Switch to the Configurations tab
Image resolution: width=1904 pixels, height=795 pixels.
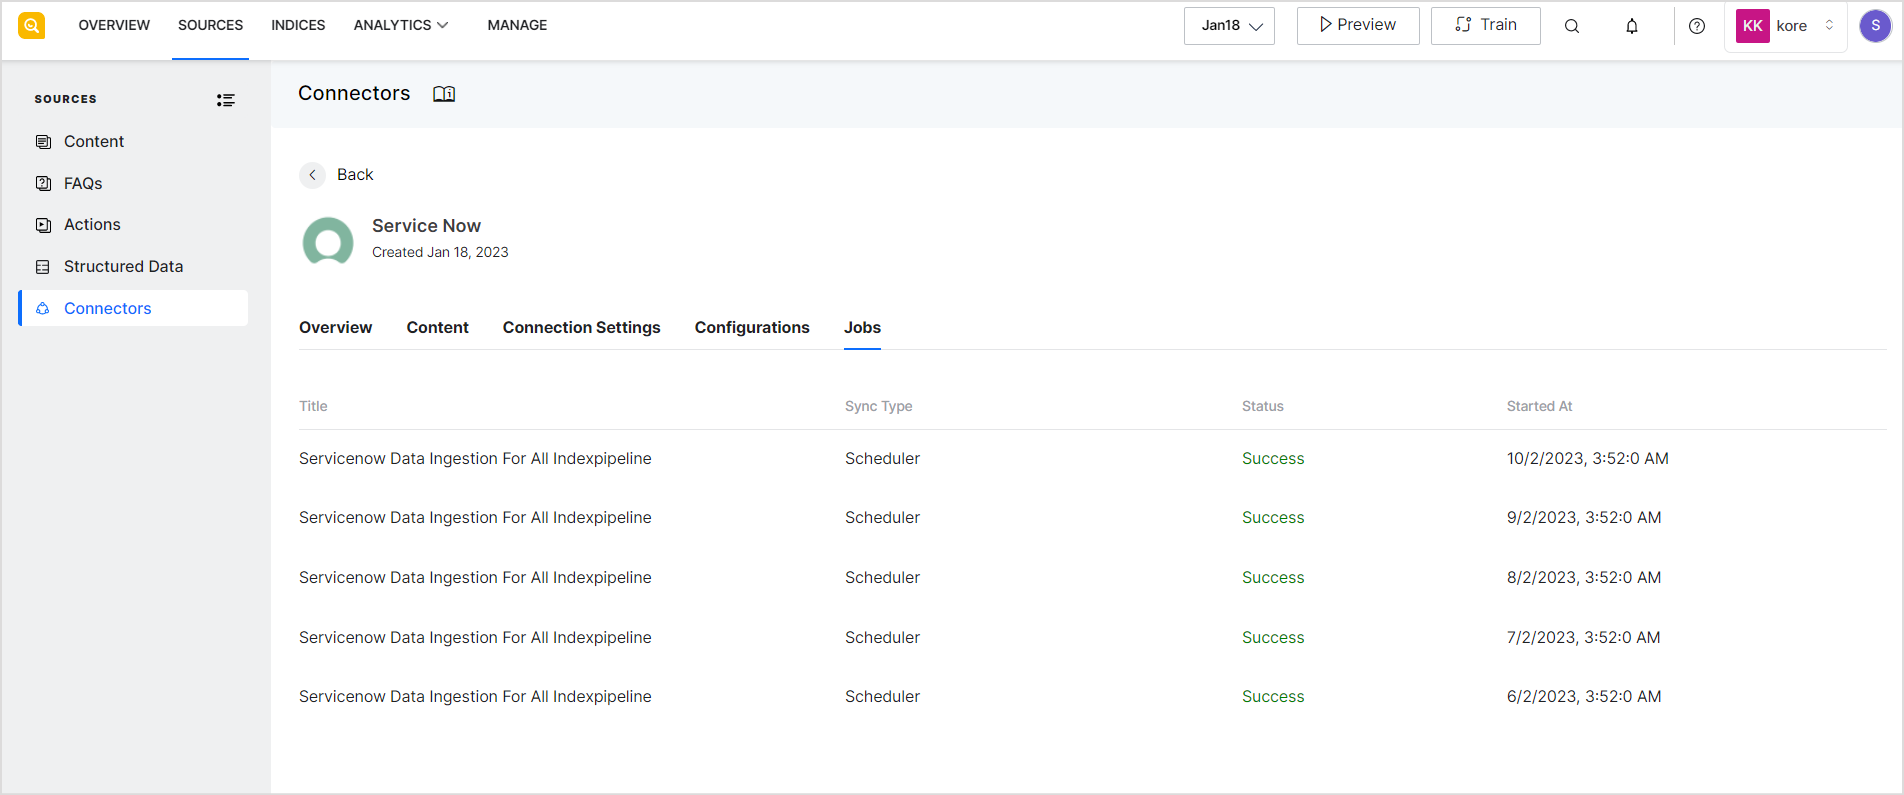752,328
